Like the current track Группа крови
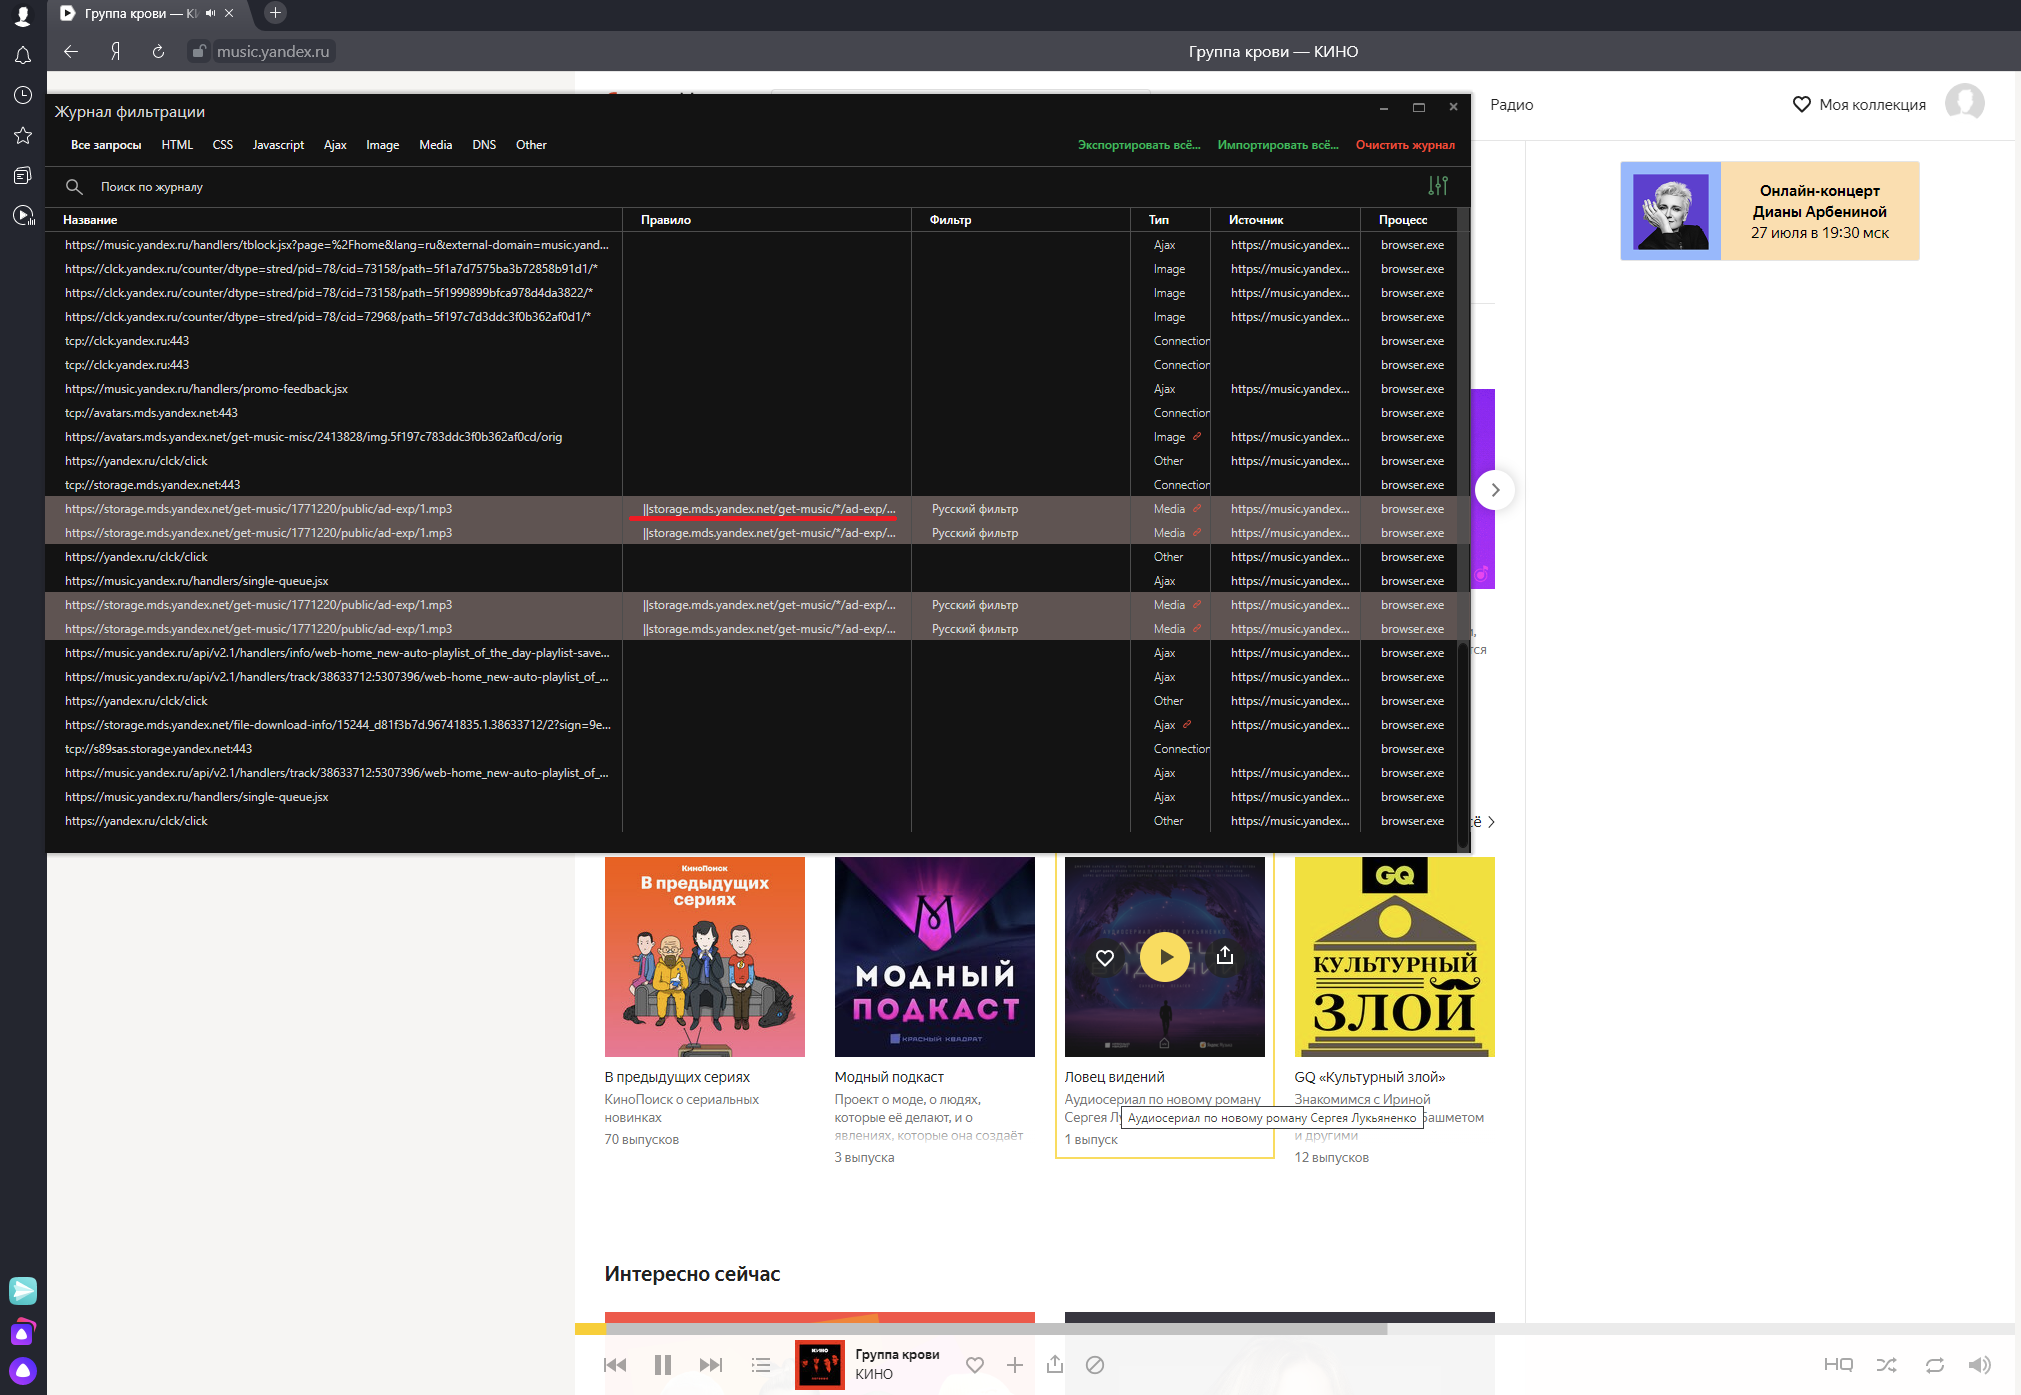 pyautogui.click(x=975, y=1365)
